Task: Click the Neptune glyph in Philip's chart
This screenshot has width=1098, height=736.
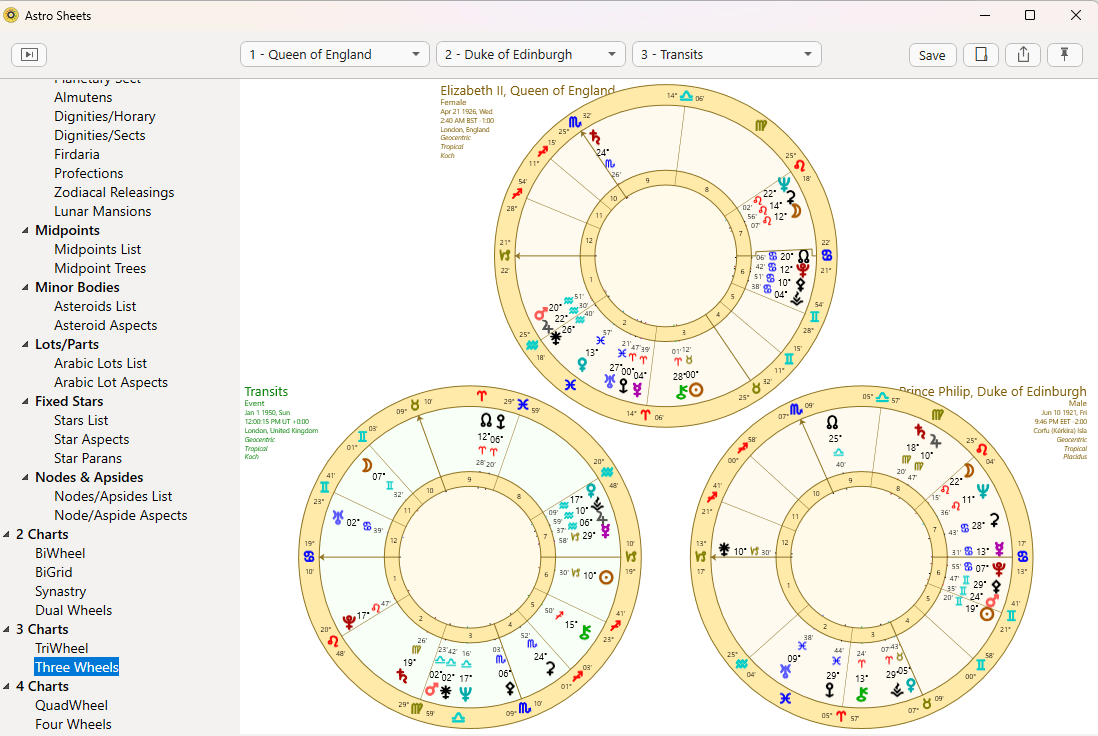Action: tap(982, 492)
